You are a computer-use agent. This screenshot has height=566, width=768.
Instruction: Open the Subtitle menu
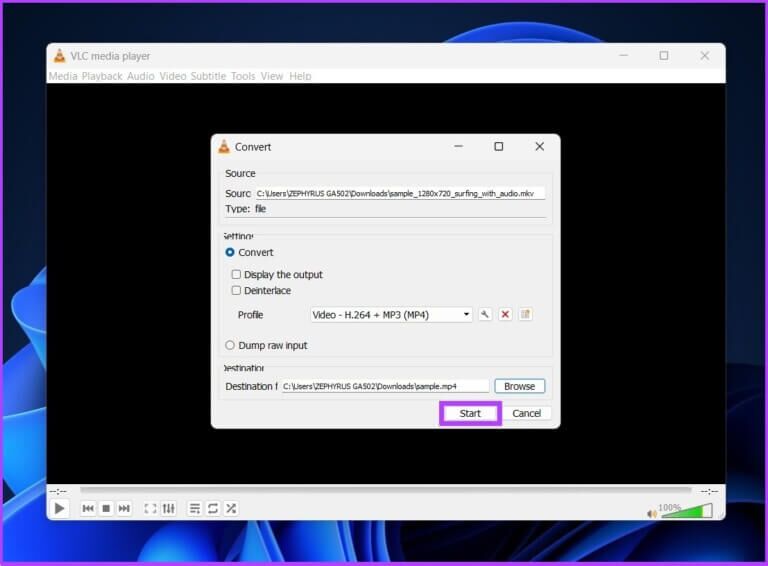(208, 76)
